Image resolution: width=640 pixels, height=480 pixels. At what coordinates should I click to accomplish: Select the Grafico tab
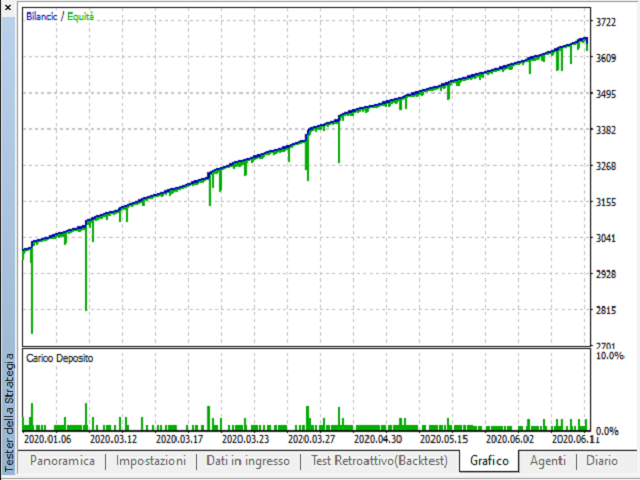tap(489, 461)
